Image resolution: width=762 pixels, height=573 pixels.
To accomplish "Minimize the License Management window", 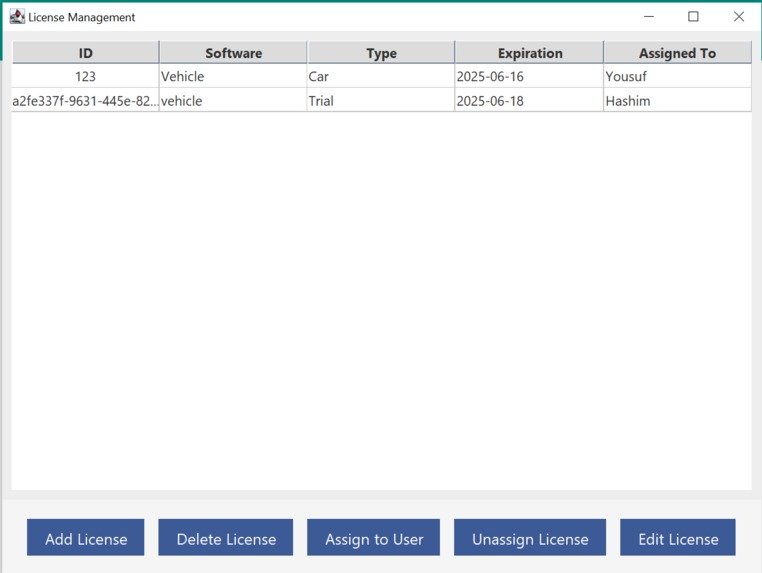I will tap(649, 17).
